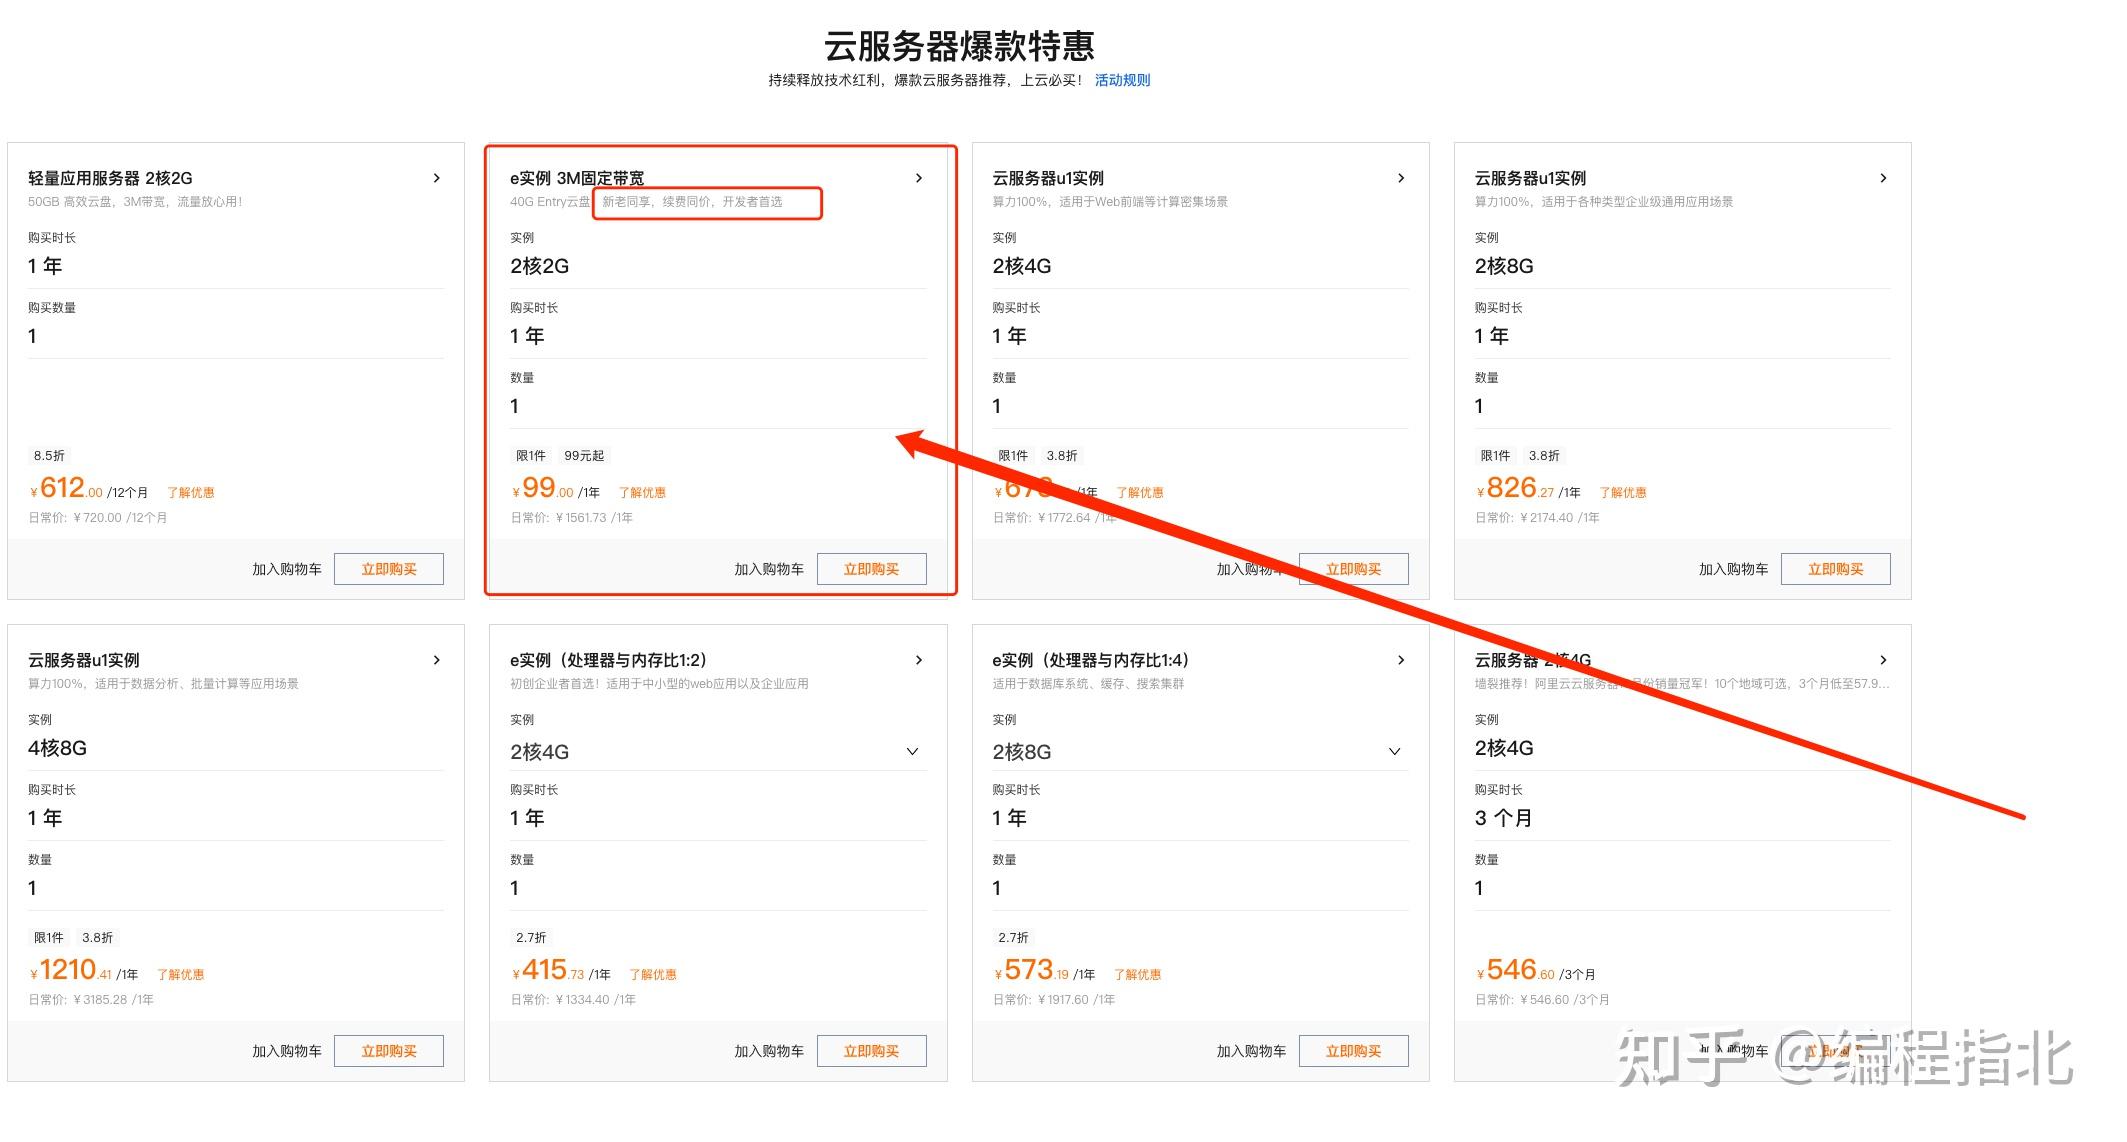Image resolution: width=2127 pixels, height=1142 pixels.
Task: Click page heading 云服务器爆款特惠
Action: pos(959,46)
